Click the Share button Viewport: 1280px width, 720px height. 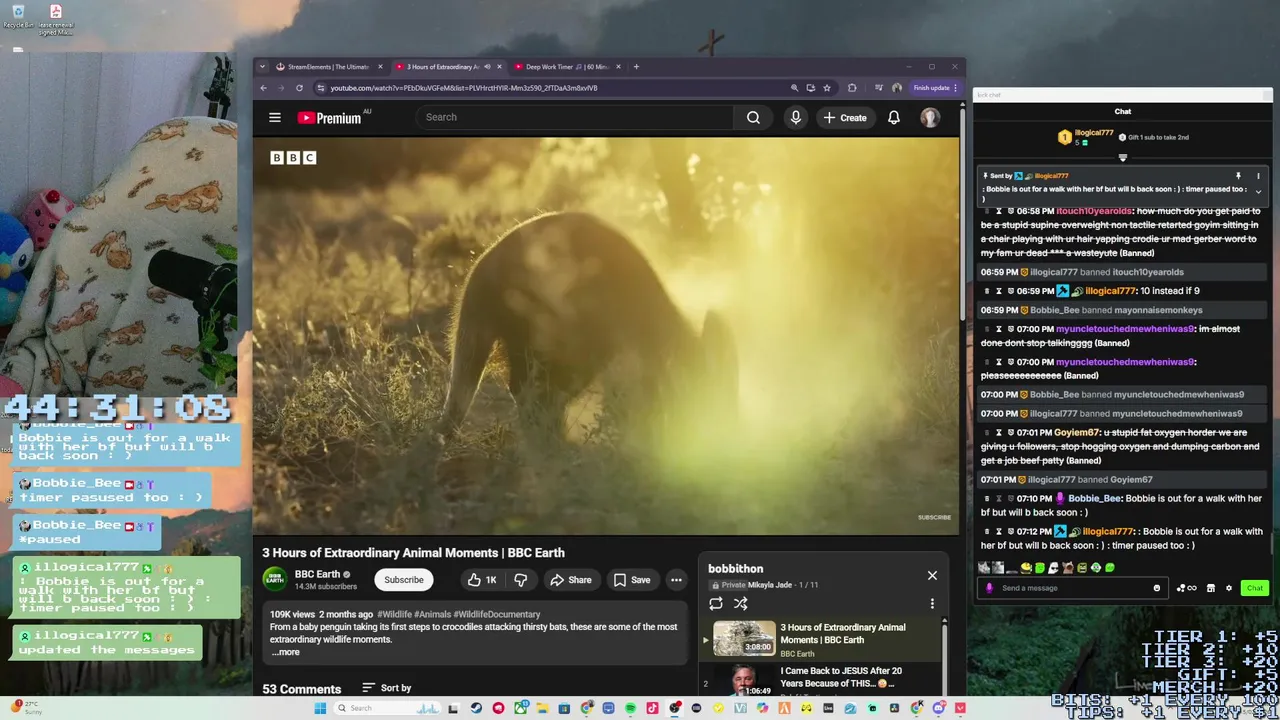[570, 580]
